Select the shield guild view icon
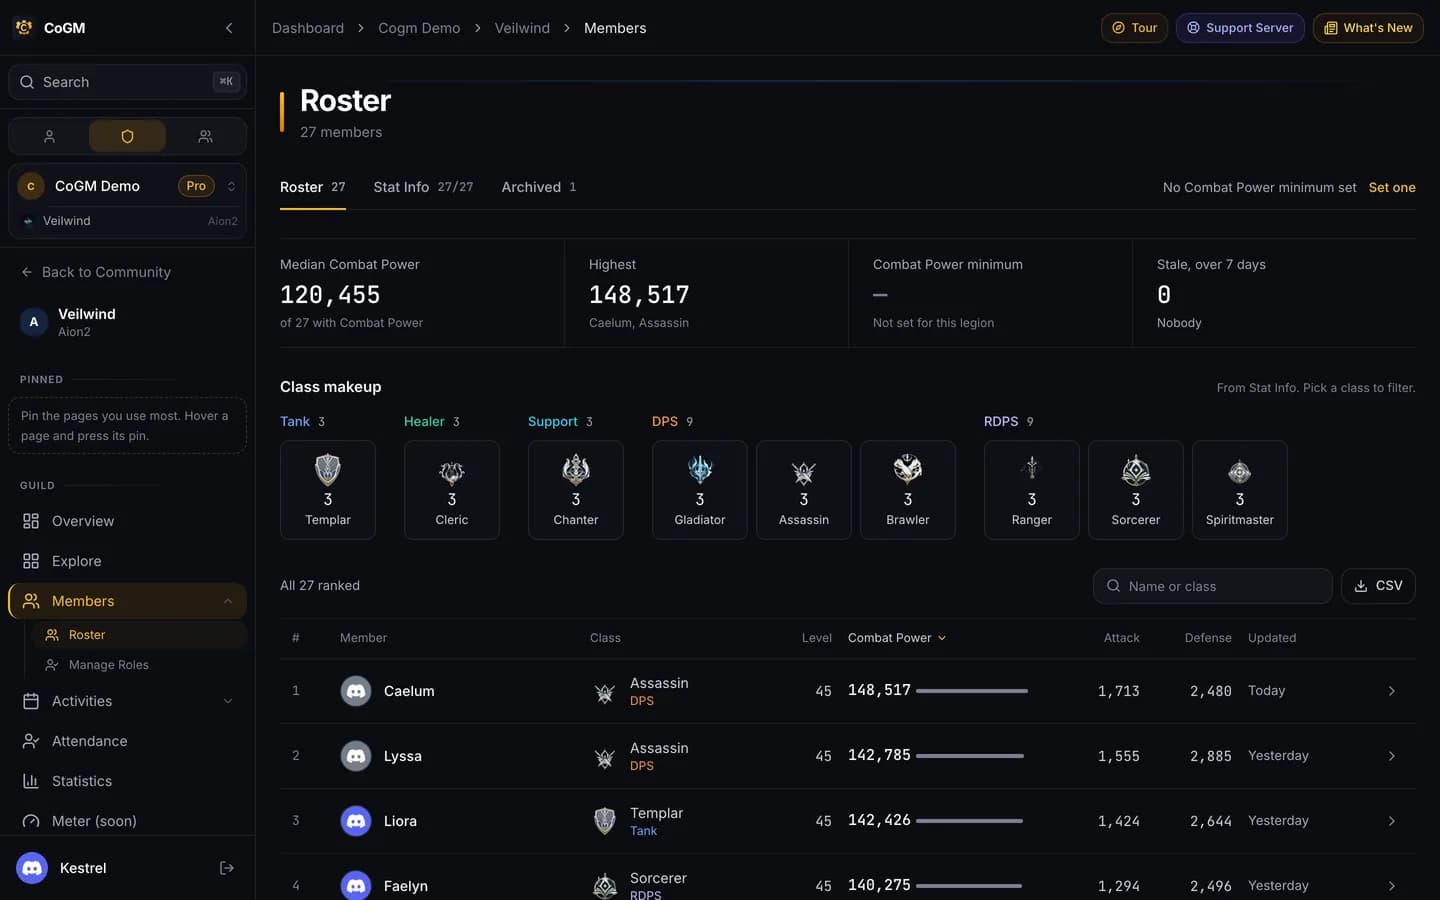The image size is (1440, 900). pyautogui.click(x=127, y=136)
